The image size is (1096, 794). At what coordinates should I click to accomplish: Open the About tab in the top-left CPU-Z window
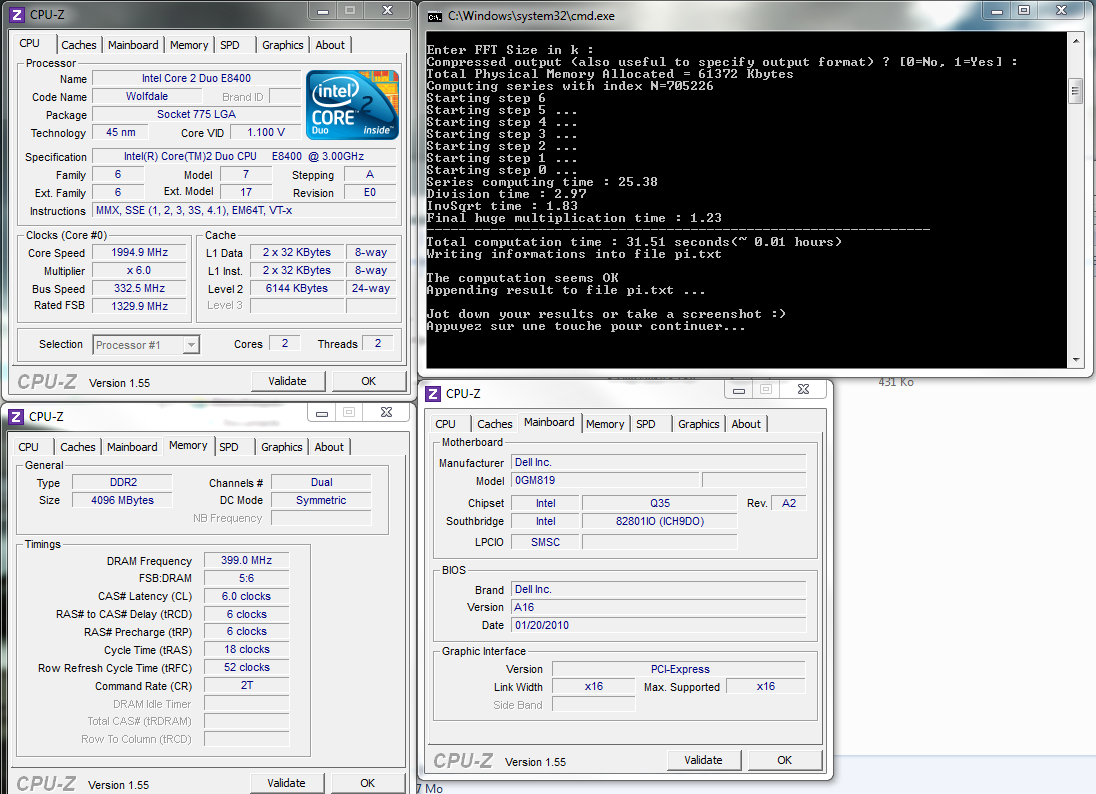(x=330, y=45)
